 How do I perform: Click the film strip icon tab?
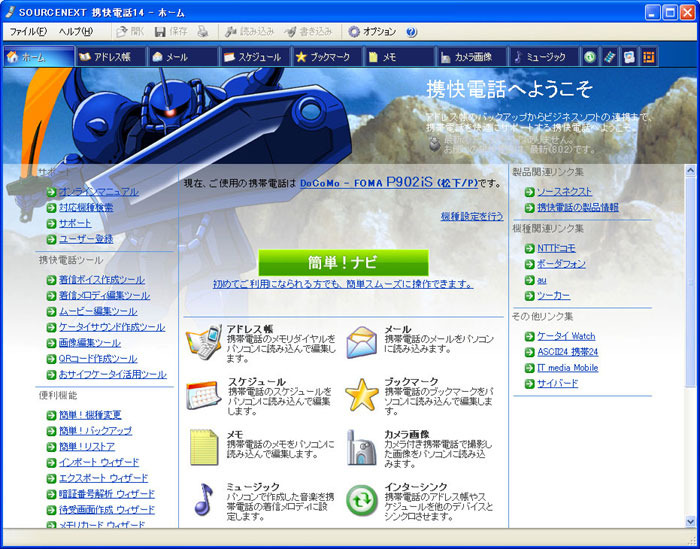(609, 57)
